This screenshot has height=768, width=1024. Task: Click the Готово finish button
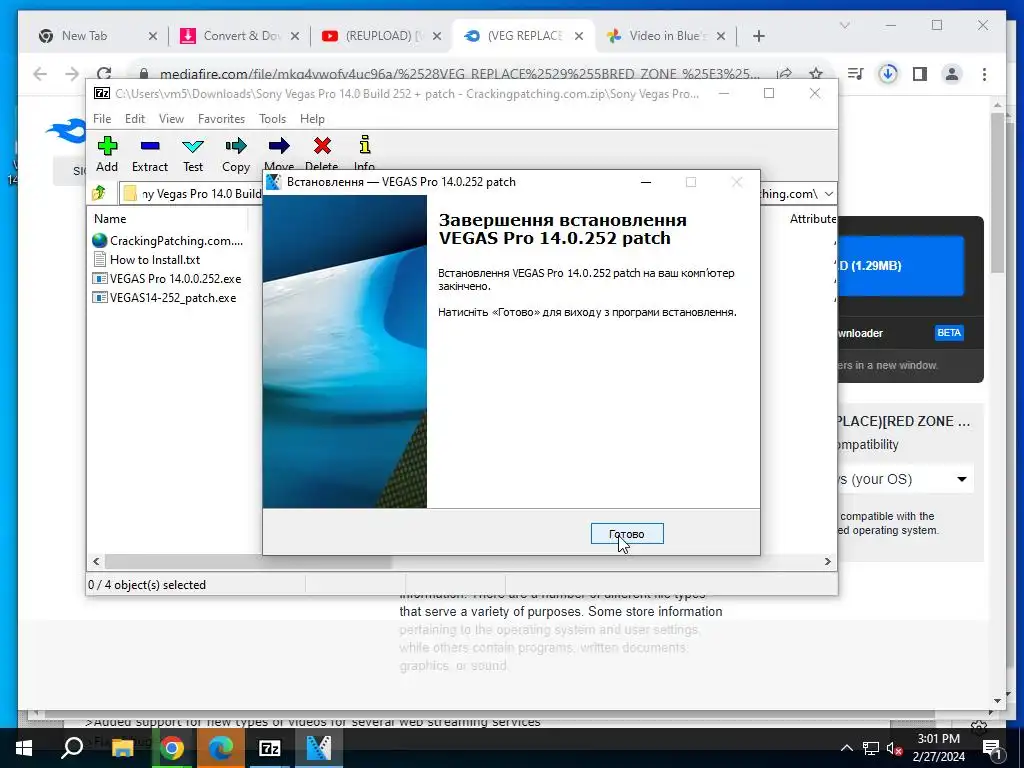point(627,534)
